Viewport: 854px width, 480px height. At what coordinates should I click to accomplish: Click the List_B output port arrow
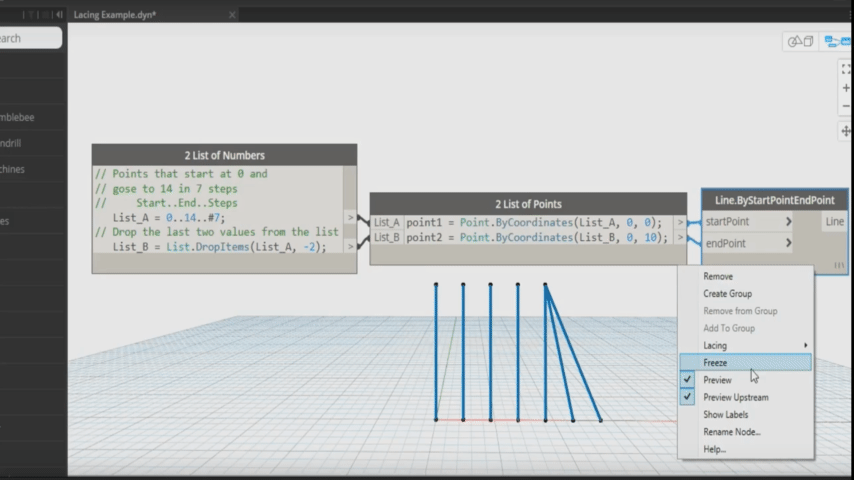350,246
